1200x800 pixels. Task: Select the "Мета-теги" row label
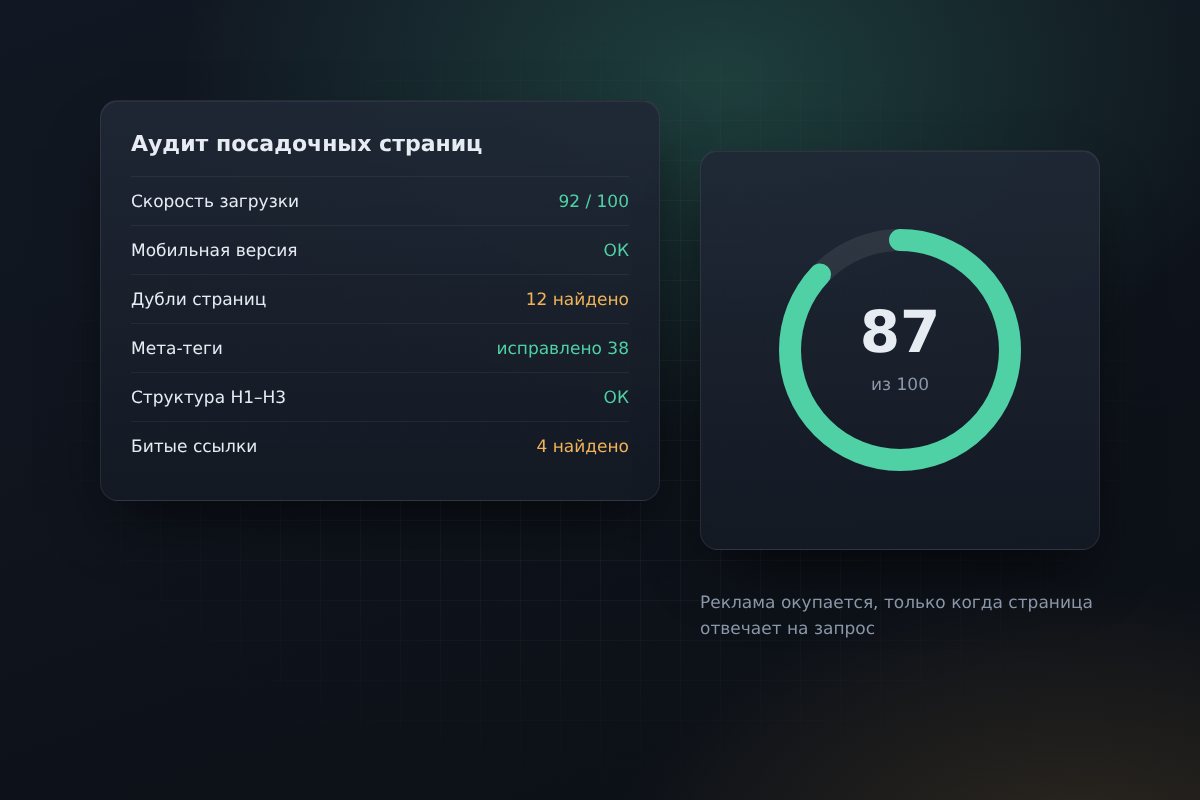[177, 349]
